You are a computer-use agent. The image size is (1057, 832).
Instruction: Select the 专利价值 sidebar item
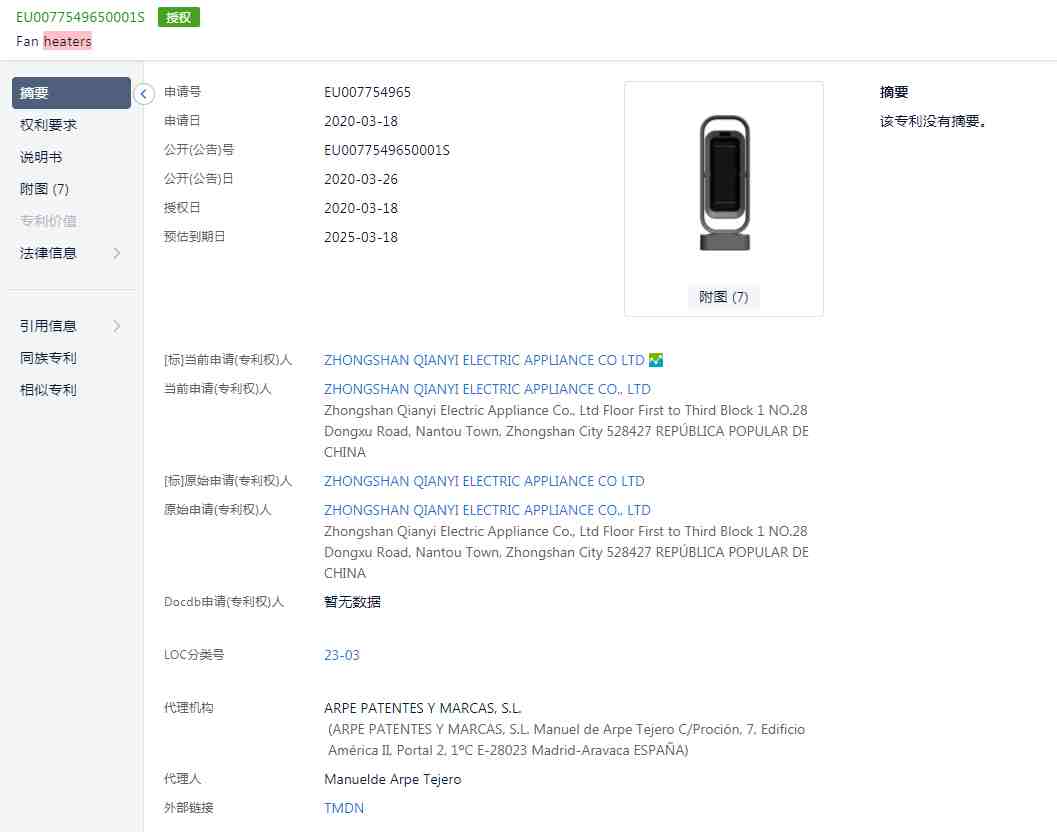49,220
